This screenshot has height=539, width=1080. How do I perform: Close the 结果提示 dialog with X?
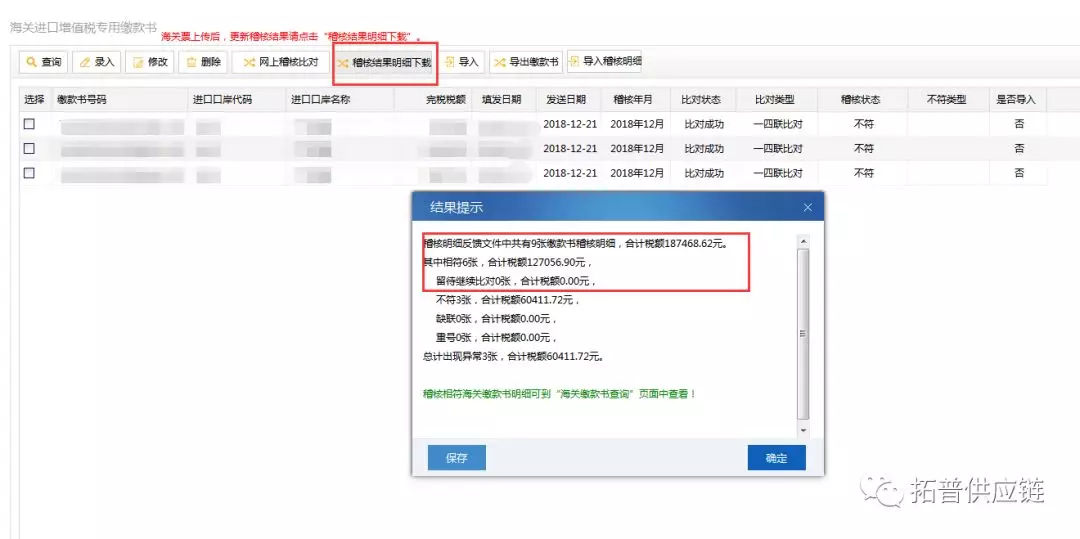pos(808,207)
